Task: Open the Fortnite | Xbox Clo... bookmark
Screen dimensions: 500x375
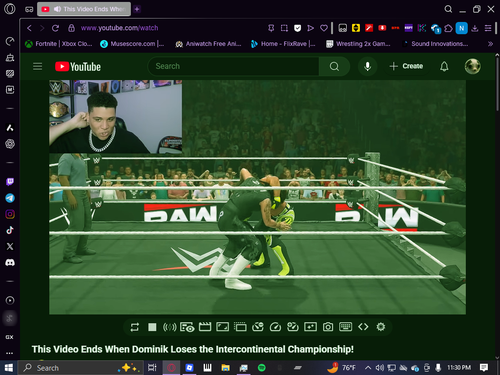Action: (59, 44)
